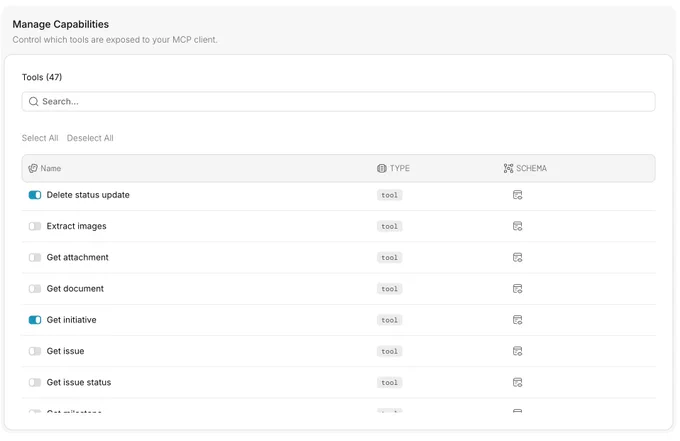Show schema for Get document tool
Screen dimensions: 680x441
(517, 289)
